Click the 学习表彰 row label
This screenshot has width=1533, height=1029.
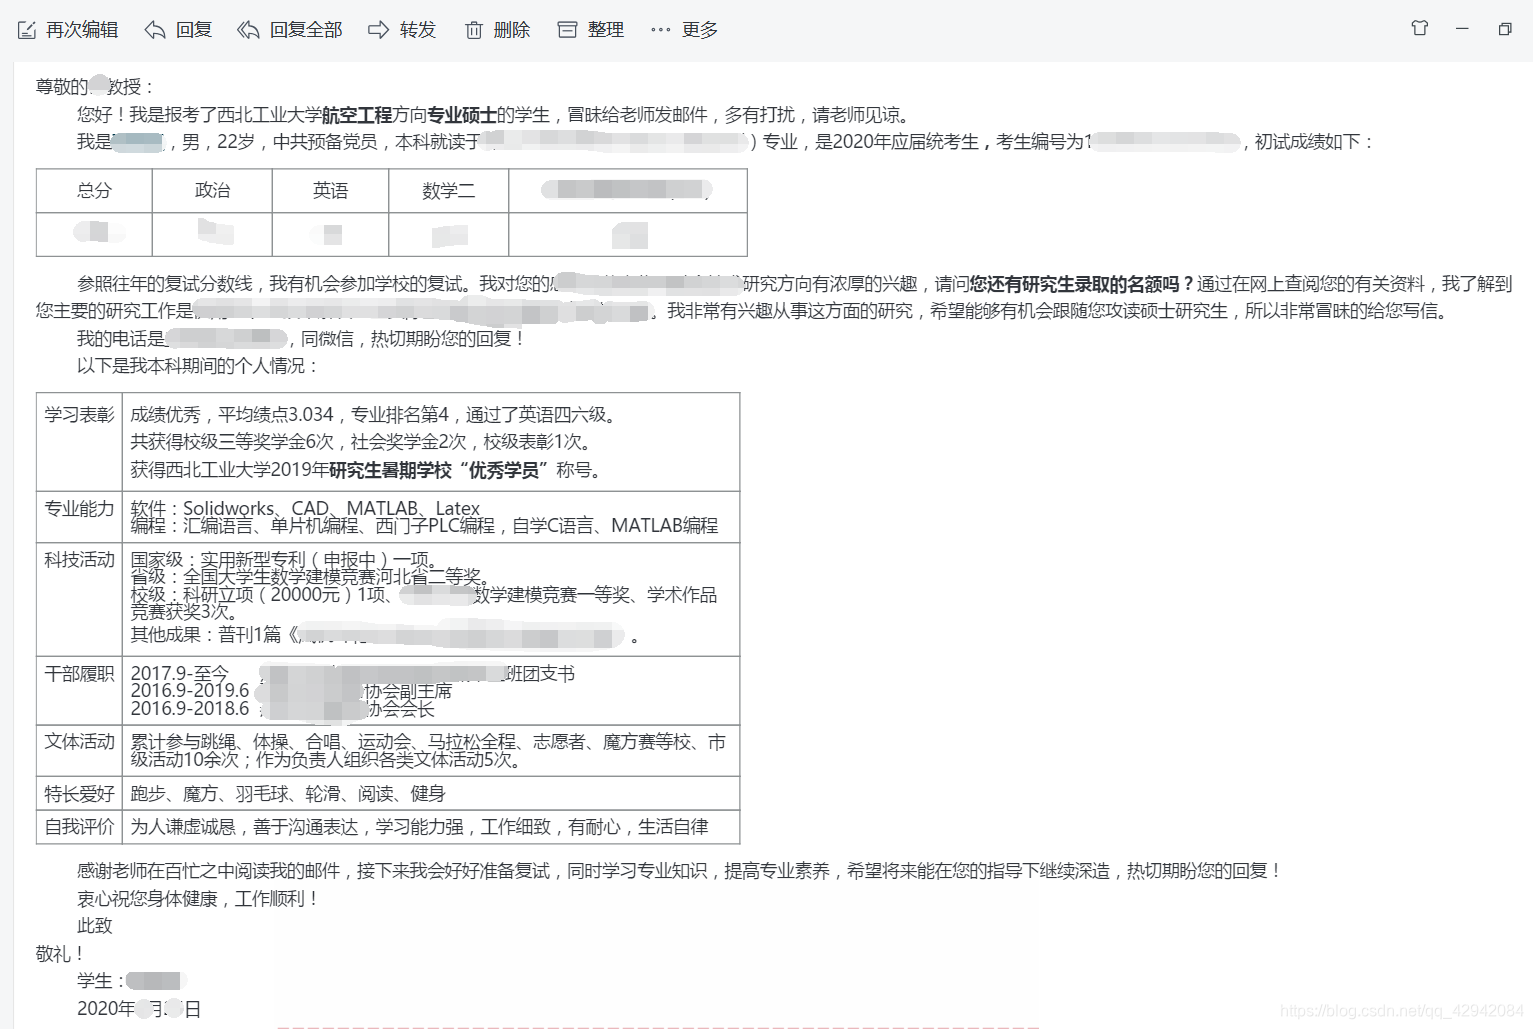coord(79,415)
